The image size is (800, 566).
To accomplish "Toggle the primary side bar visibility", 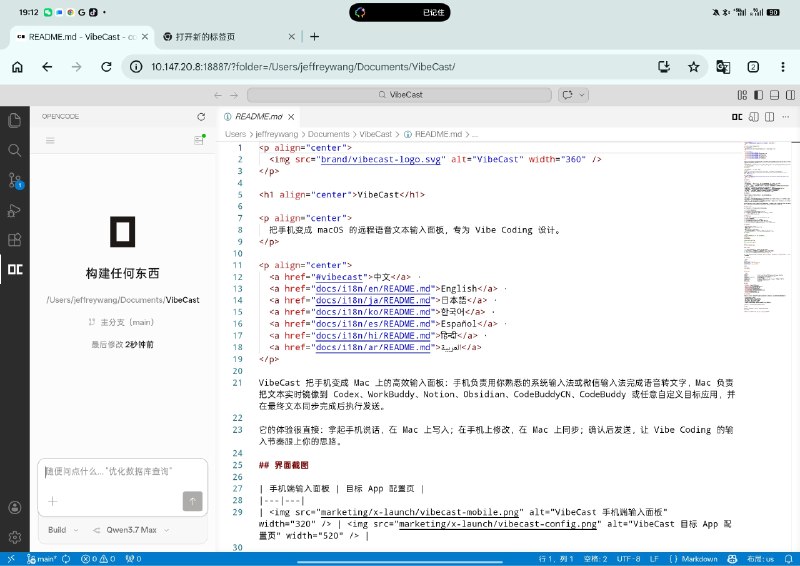I will [759, 95].
